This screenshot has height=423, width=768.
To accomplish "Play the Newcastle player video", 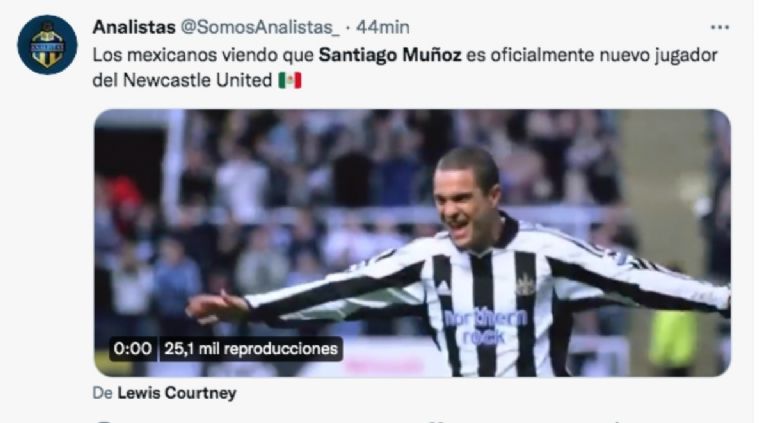I will (412, 243).
